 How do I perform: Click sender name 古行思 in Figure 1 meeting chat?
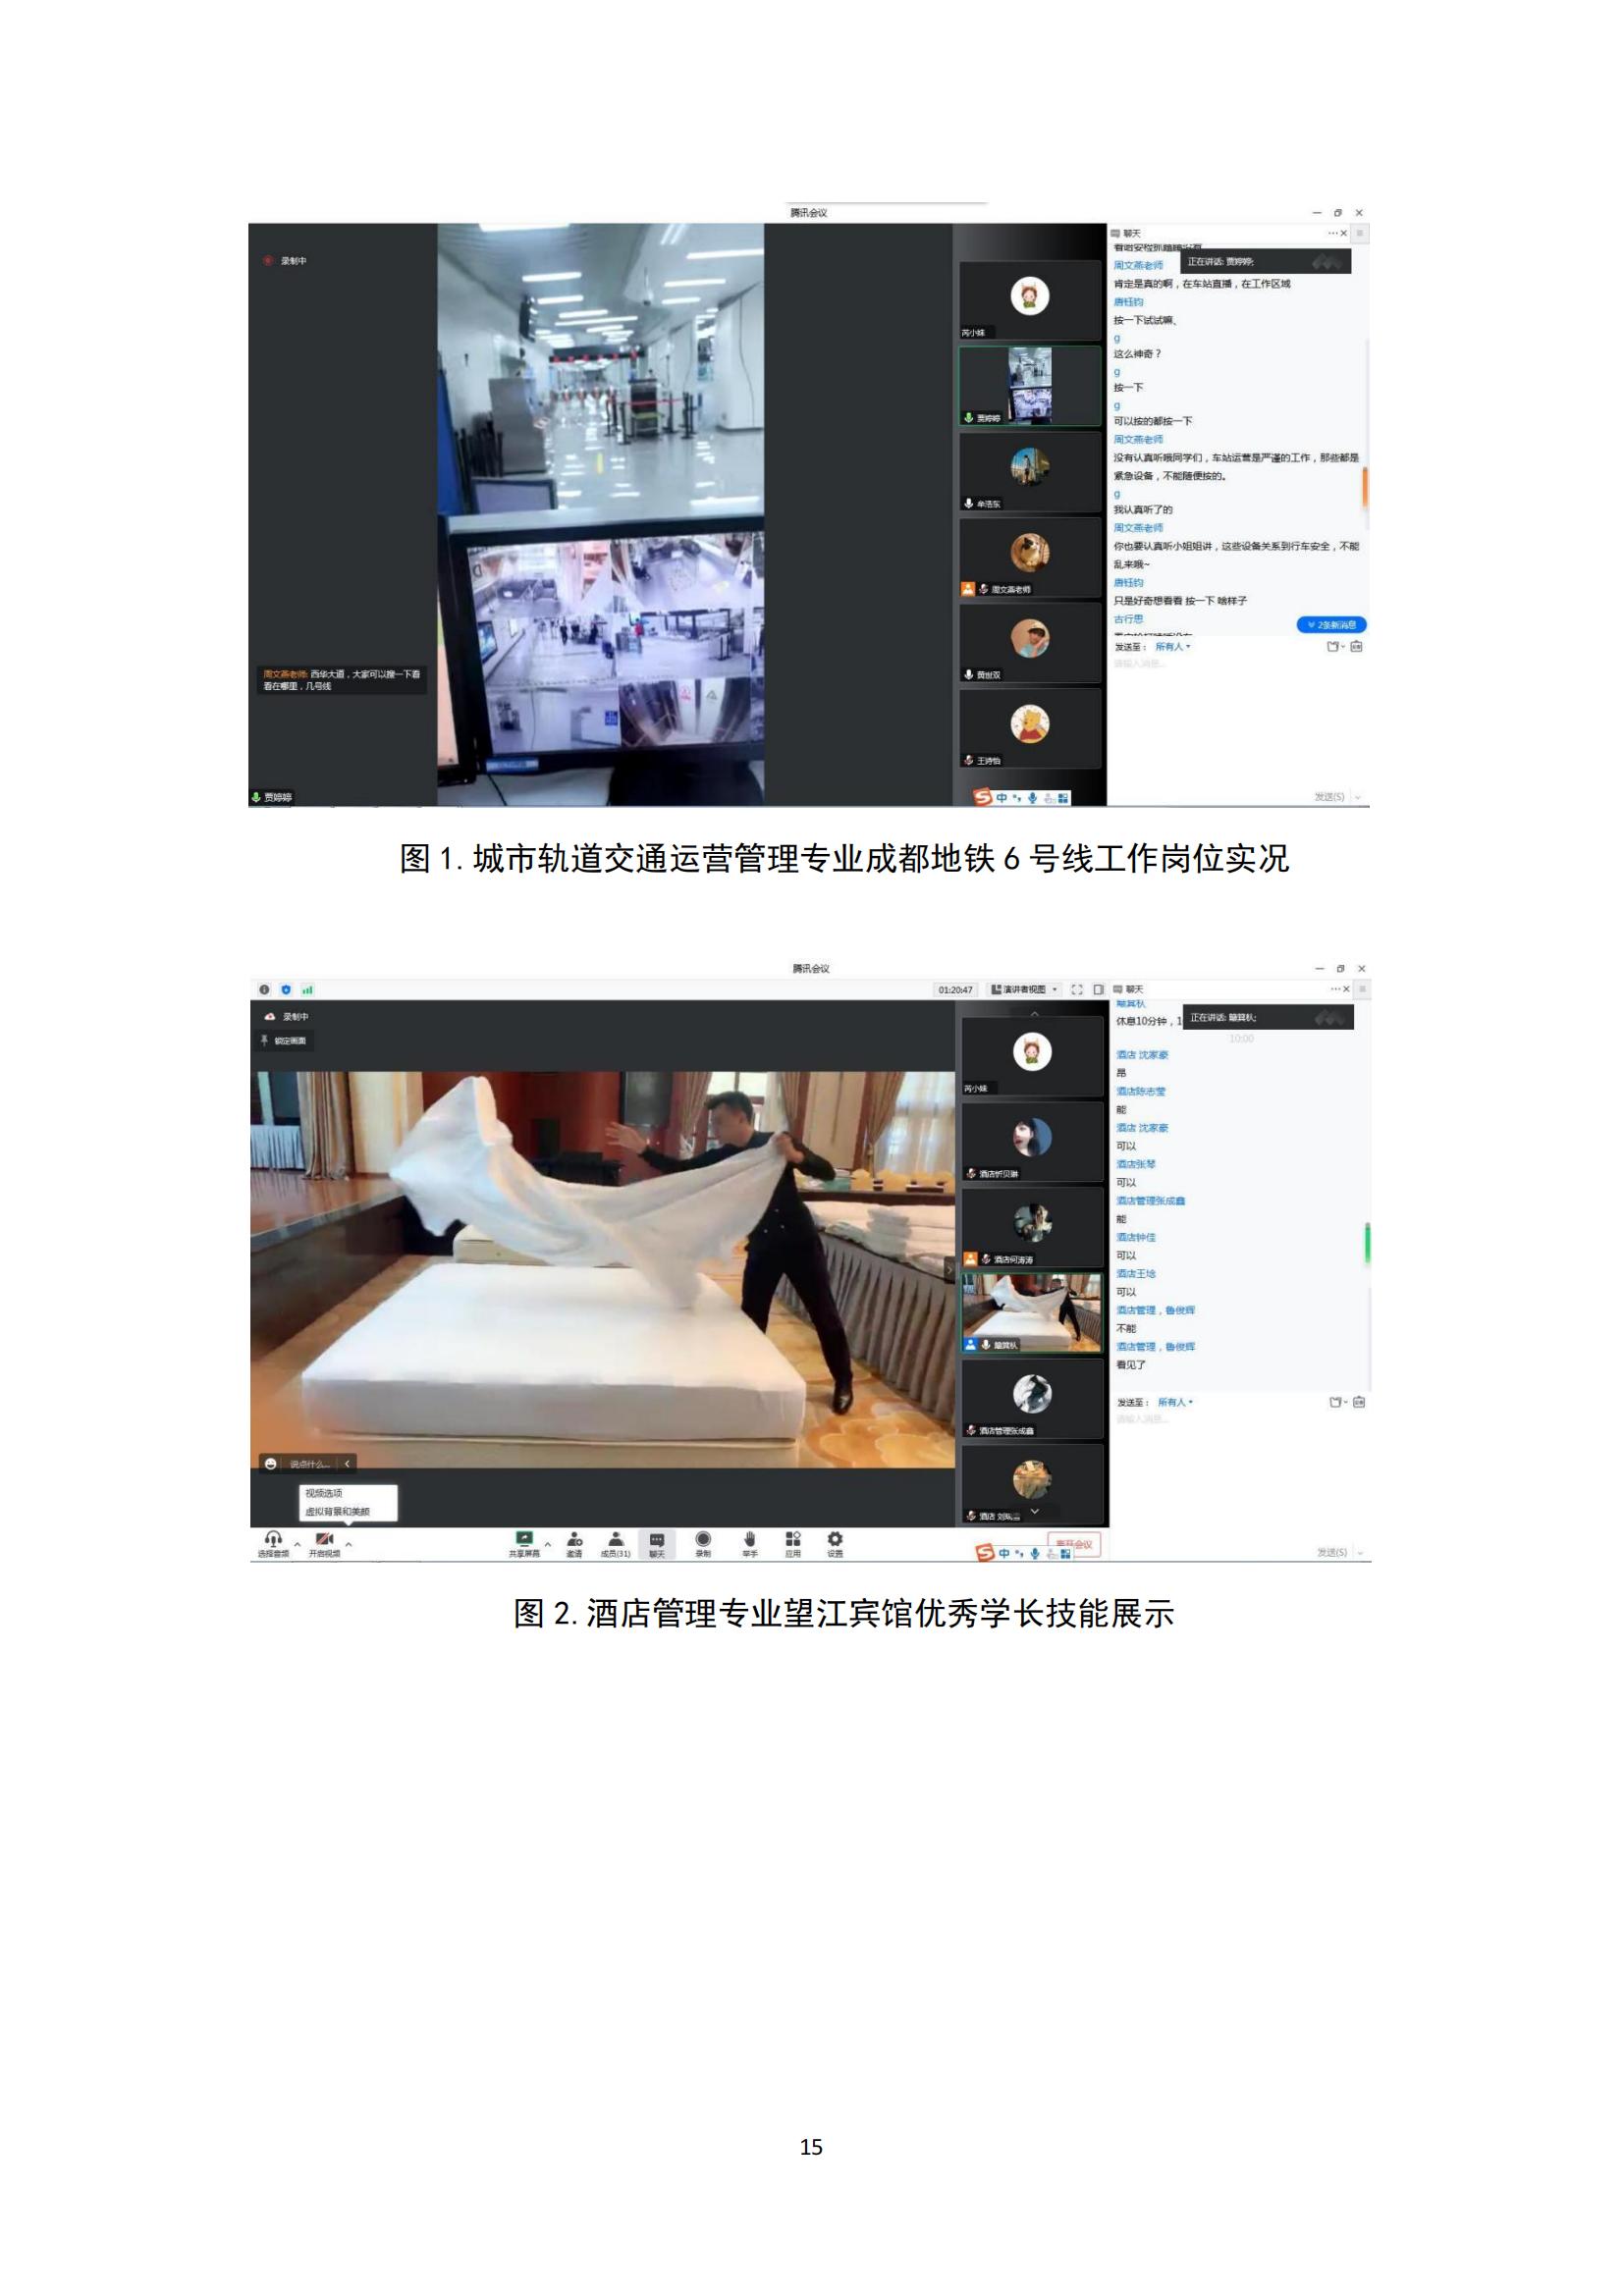click(x=1128, y=619)
